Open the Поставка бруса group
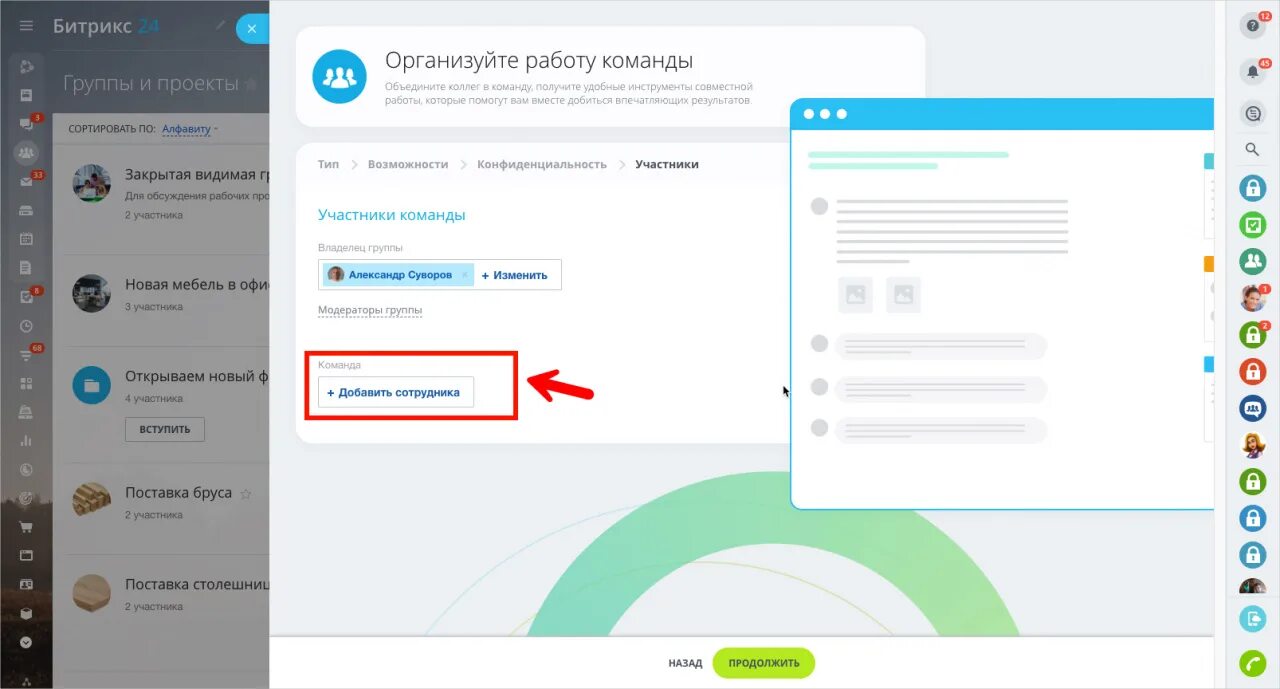This screenshot has height=689, width=1280. (178, 493)
